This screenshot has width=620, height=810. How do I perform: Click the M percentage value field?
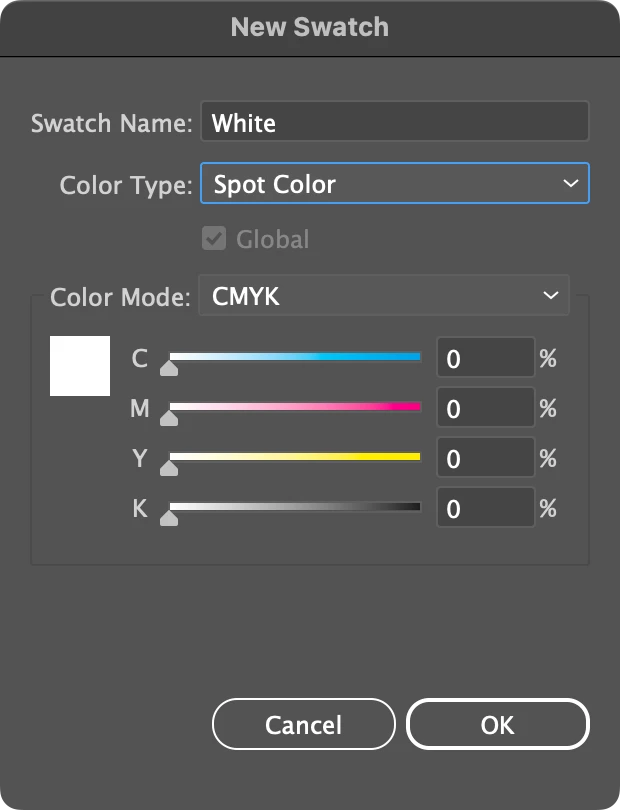(485, 408)
